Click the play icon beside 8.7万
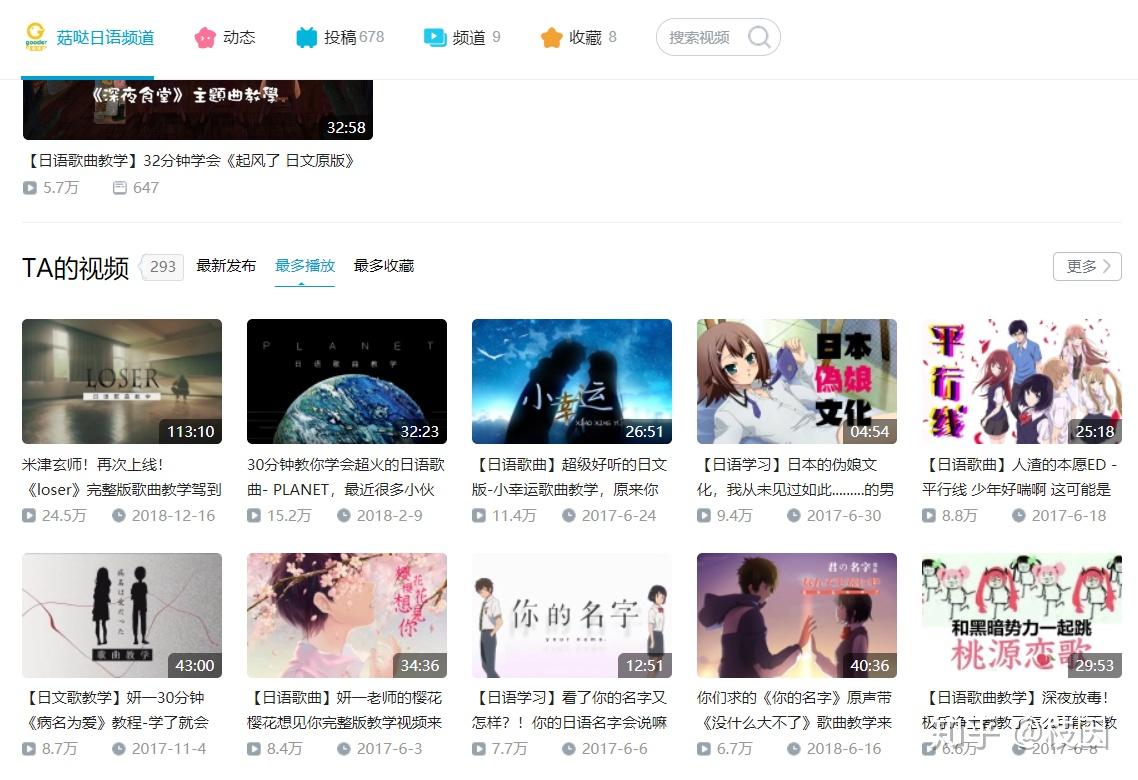 [x=28, y=749]
